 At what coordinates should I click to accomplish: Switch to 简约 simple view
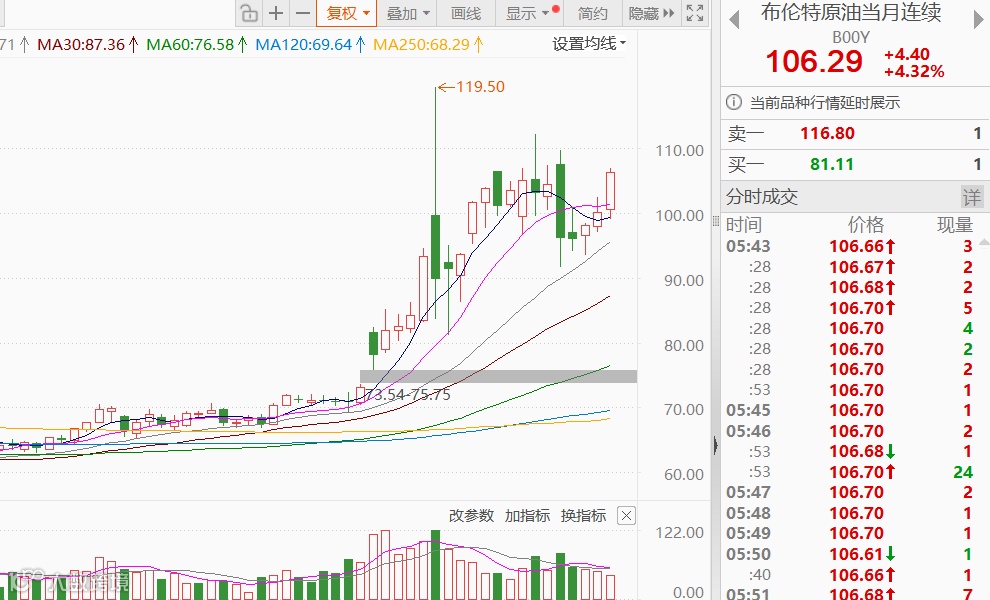[592, 13]
